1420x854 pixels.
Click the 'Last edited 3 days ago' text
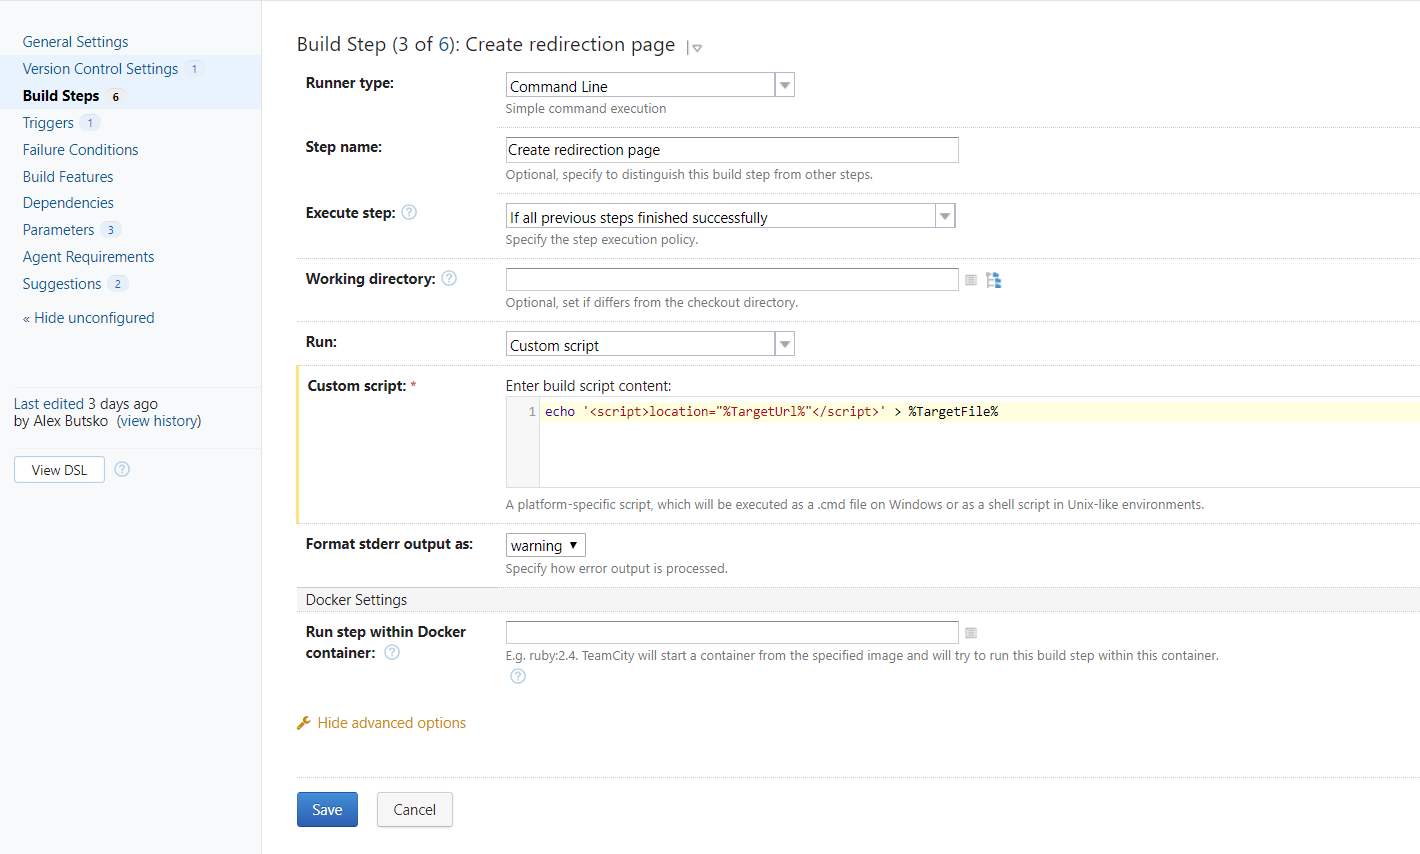pos(86,404)
